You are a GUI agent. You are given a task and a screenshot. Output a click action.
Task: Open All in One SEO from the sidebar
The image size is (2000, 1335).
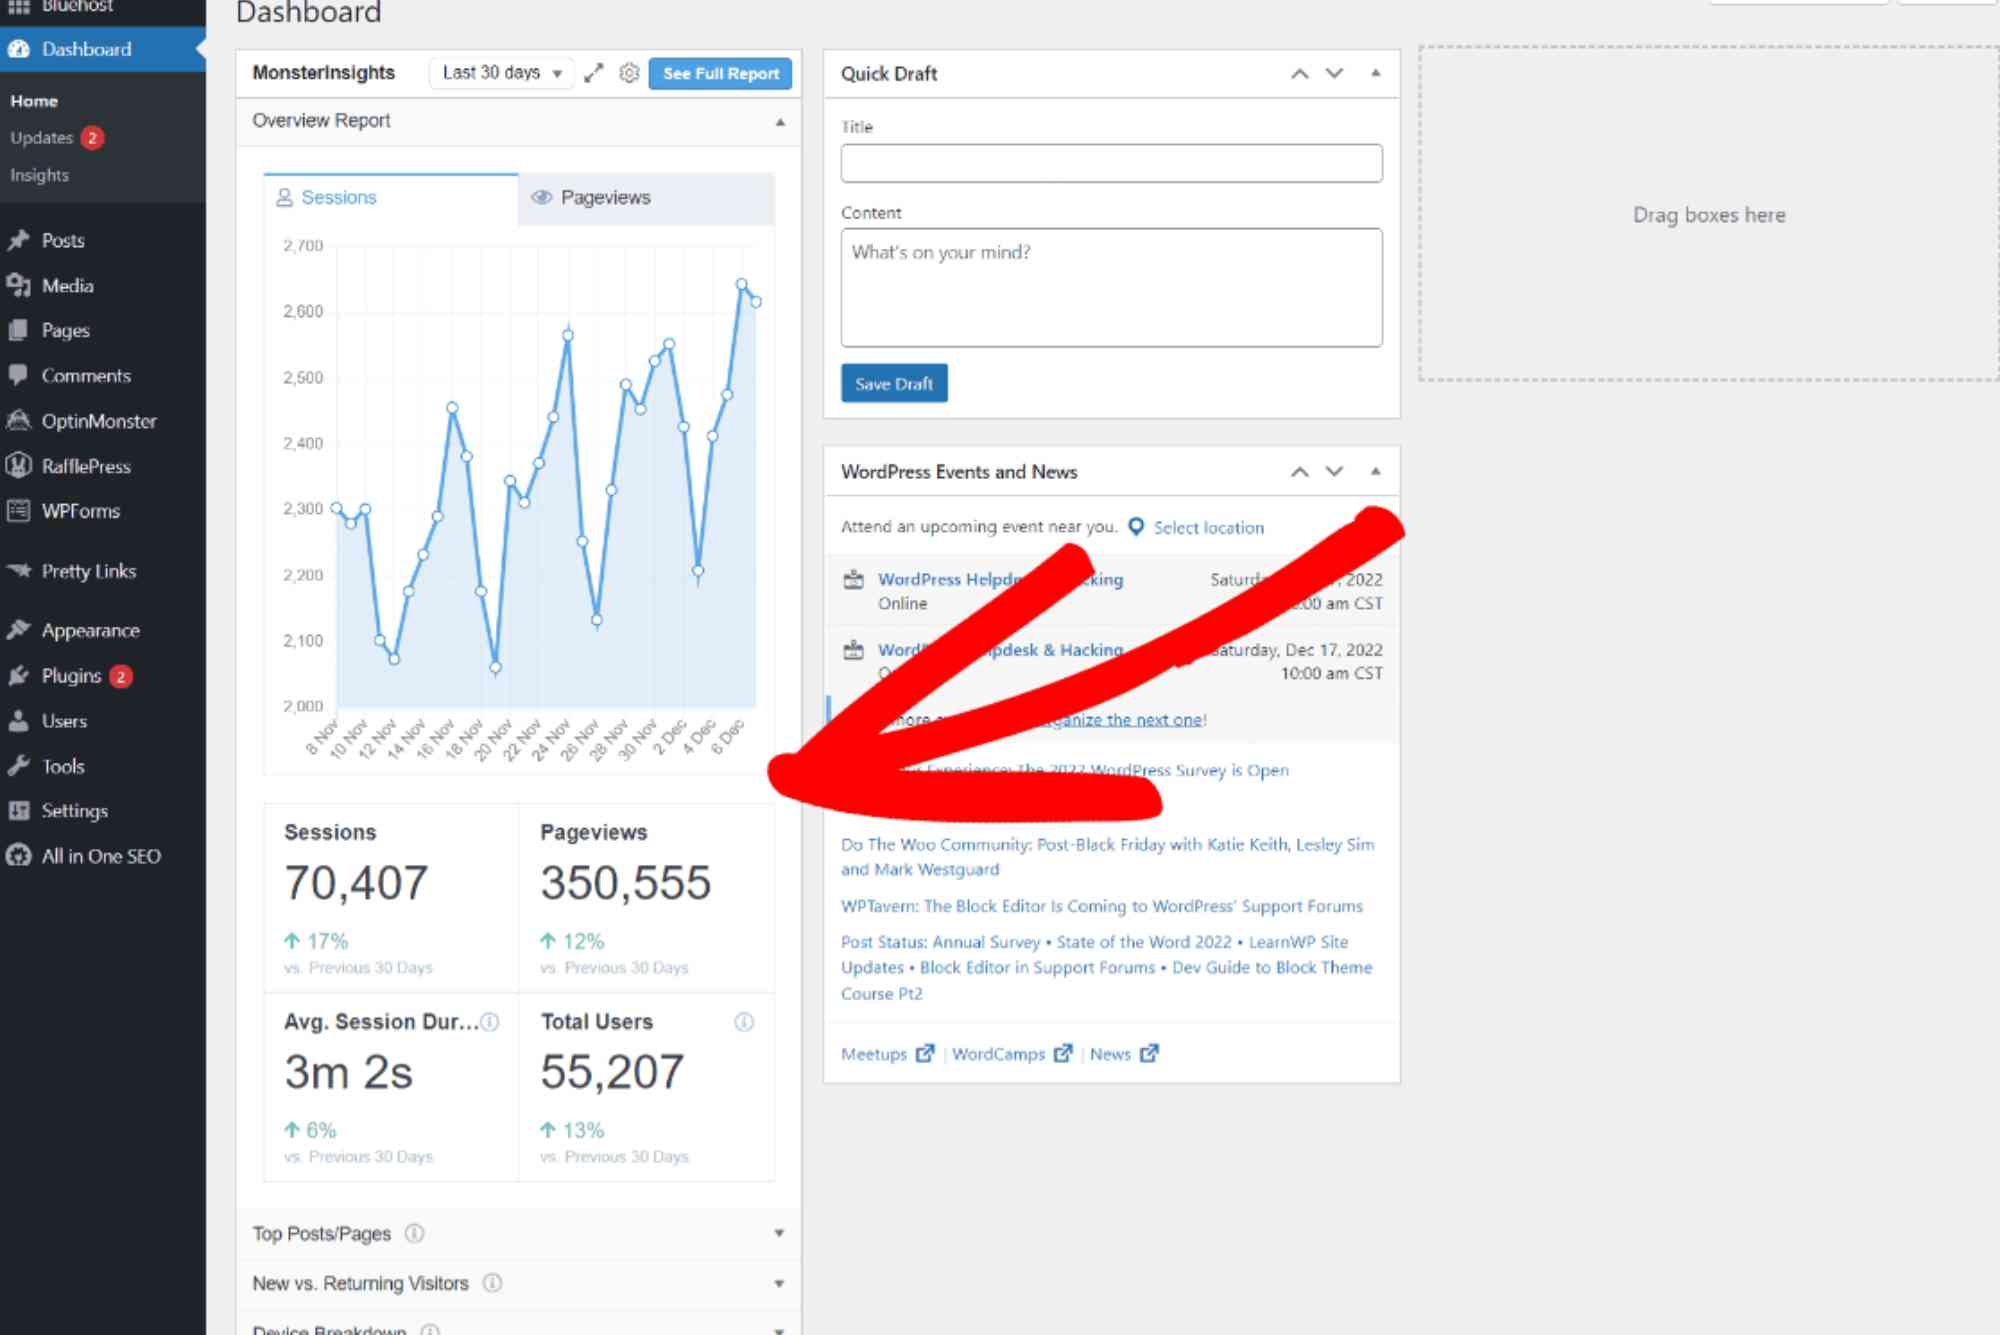click(x=100, y=856)
